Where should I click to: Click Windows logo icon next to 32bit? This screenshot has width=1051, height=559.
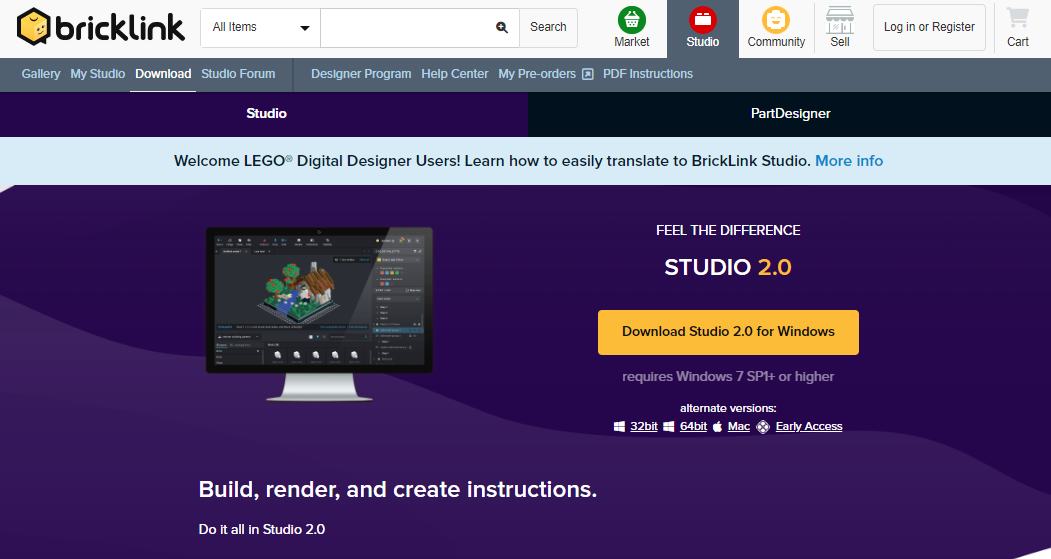pos(619,427)
